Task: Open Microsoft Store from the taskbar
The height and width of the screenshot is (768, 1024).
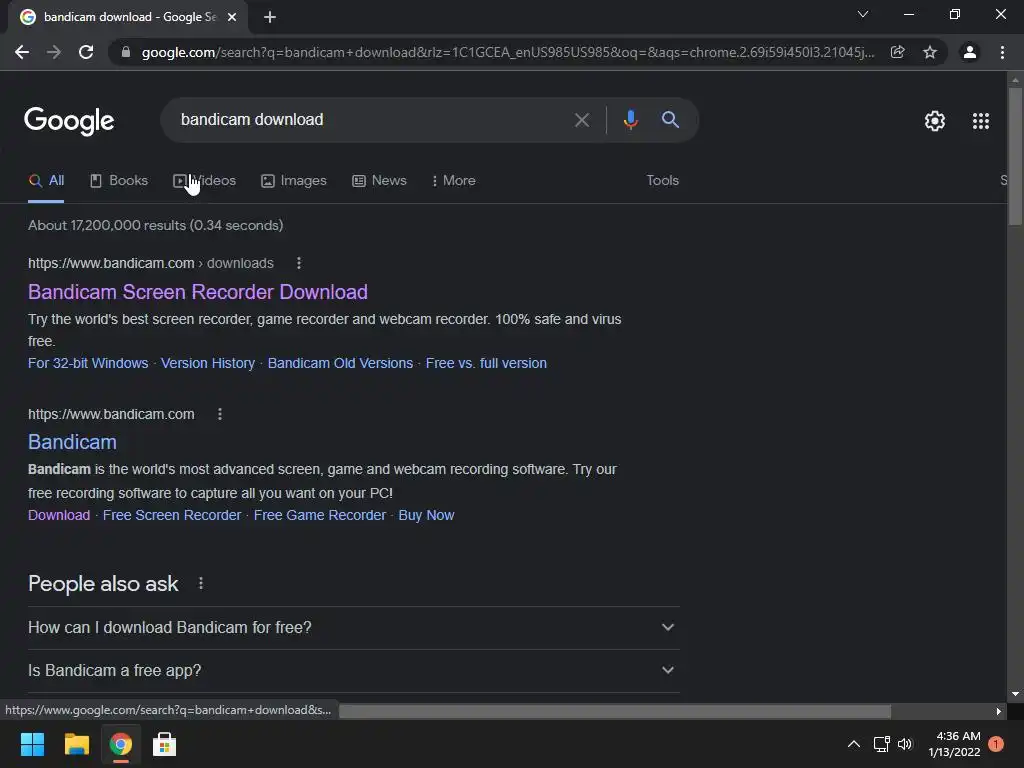Action: tap(164, 744)
